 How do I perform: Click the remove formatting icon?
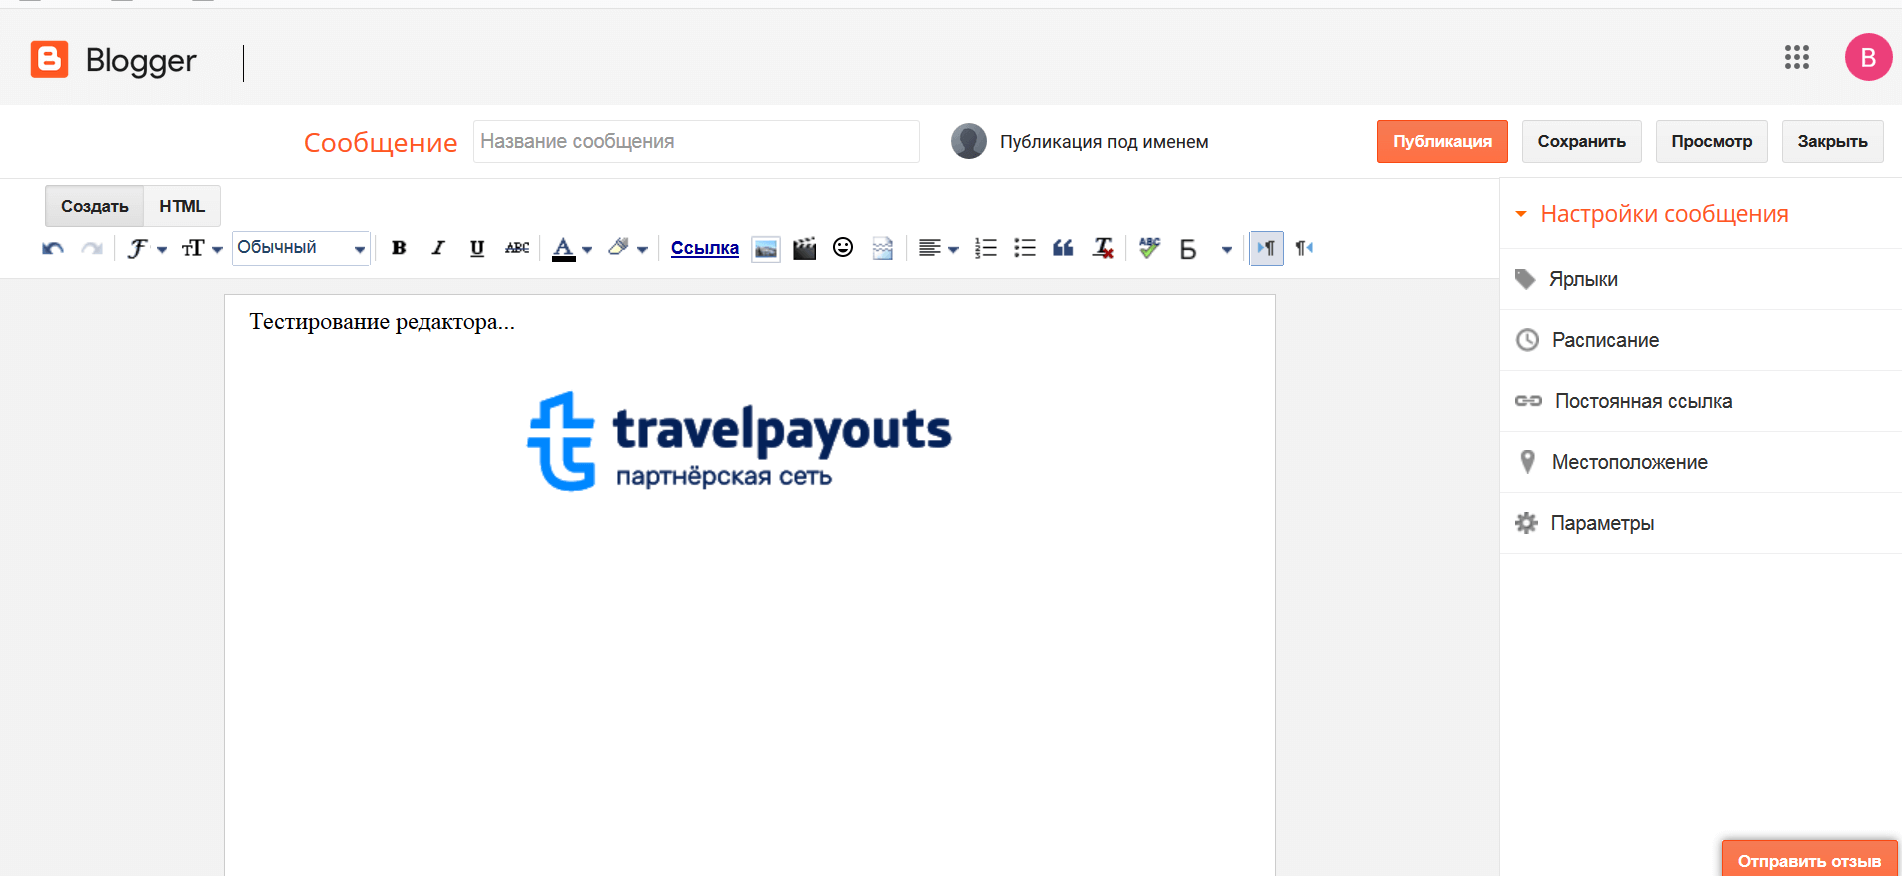click(1103, 248)
